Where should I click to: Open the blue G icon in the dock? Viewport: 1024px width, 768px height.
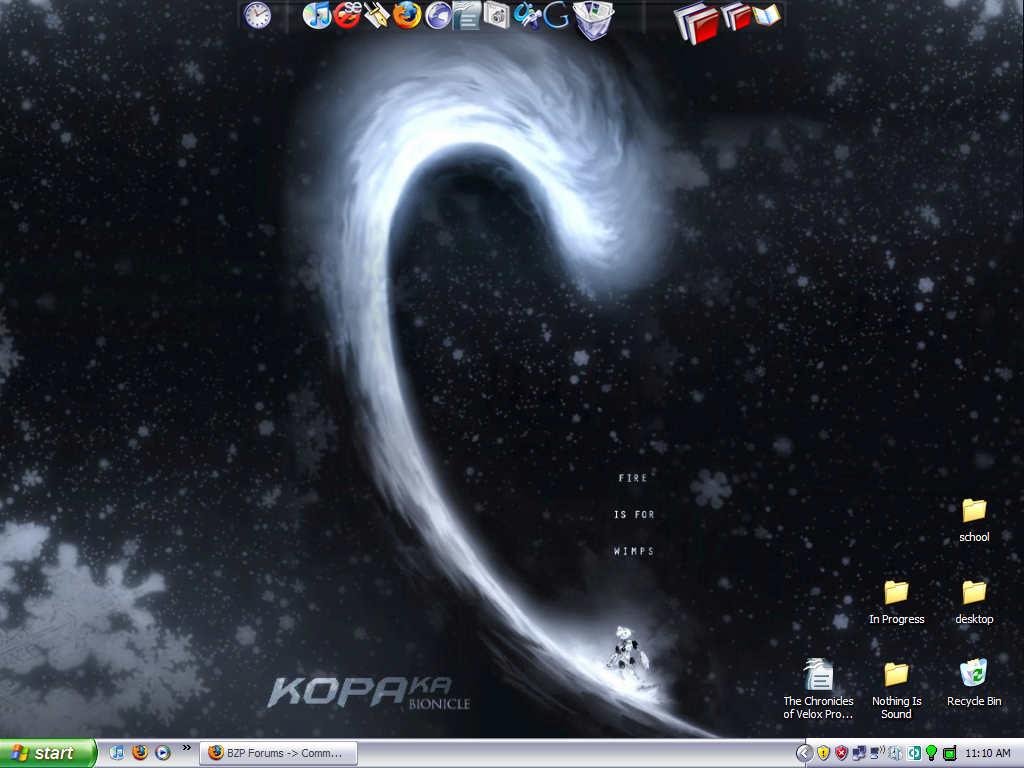click(x=557, y=16)
